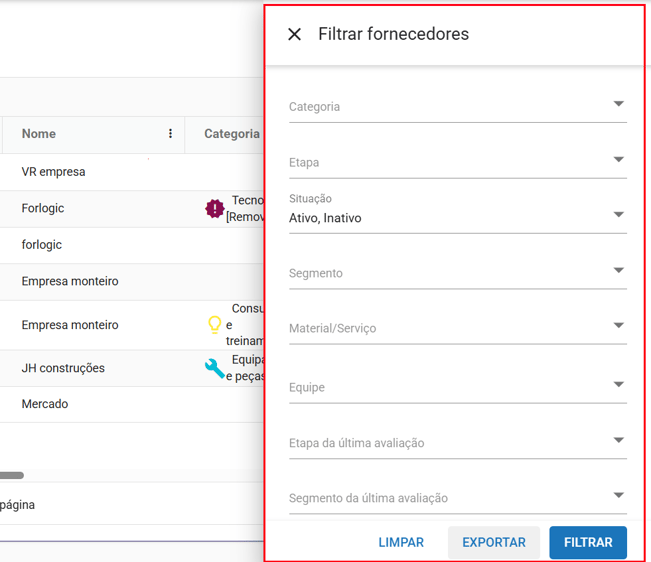
Task: Expand the Equipe dropdown
Action: (457, 387)
